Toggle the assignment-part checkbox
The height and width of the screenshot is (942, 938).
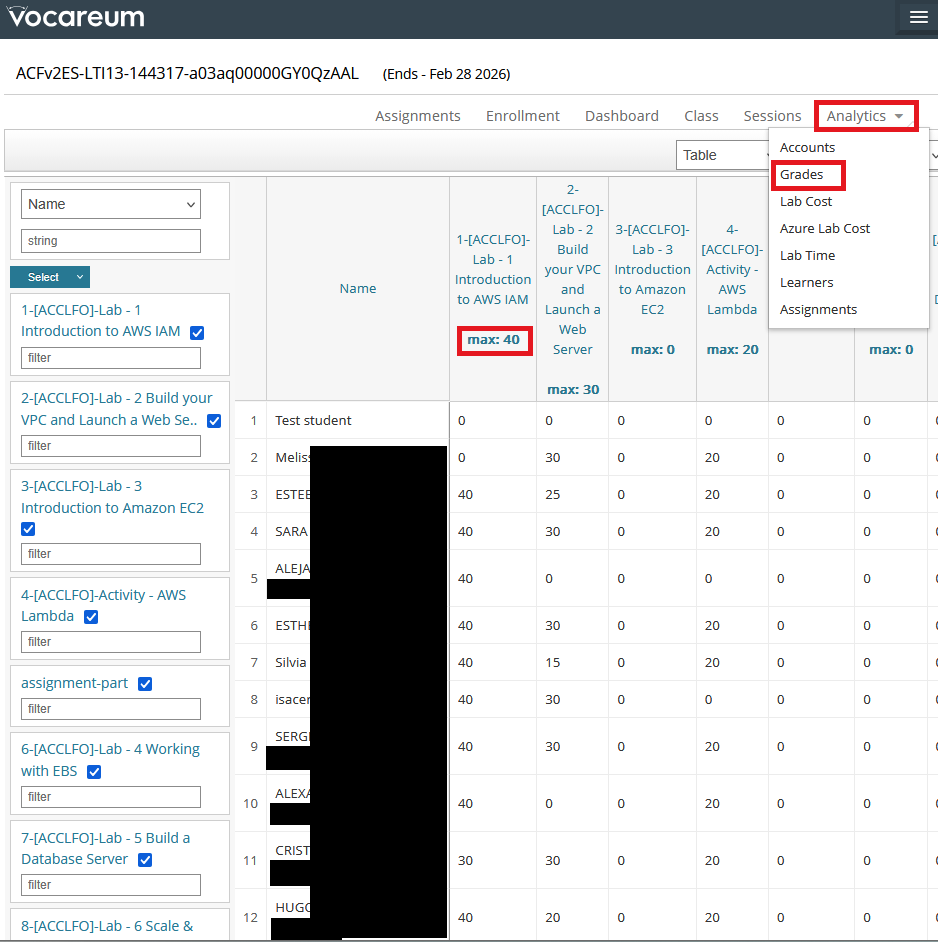pos(145,684)
